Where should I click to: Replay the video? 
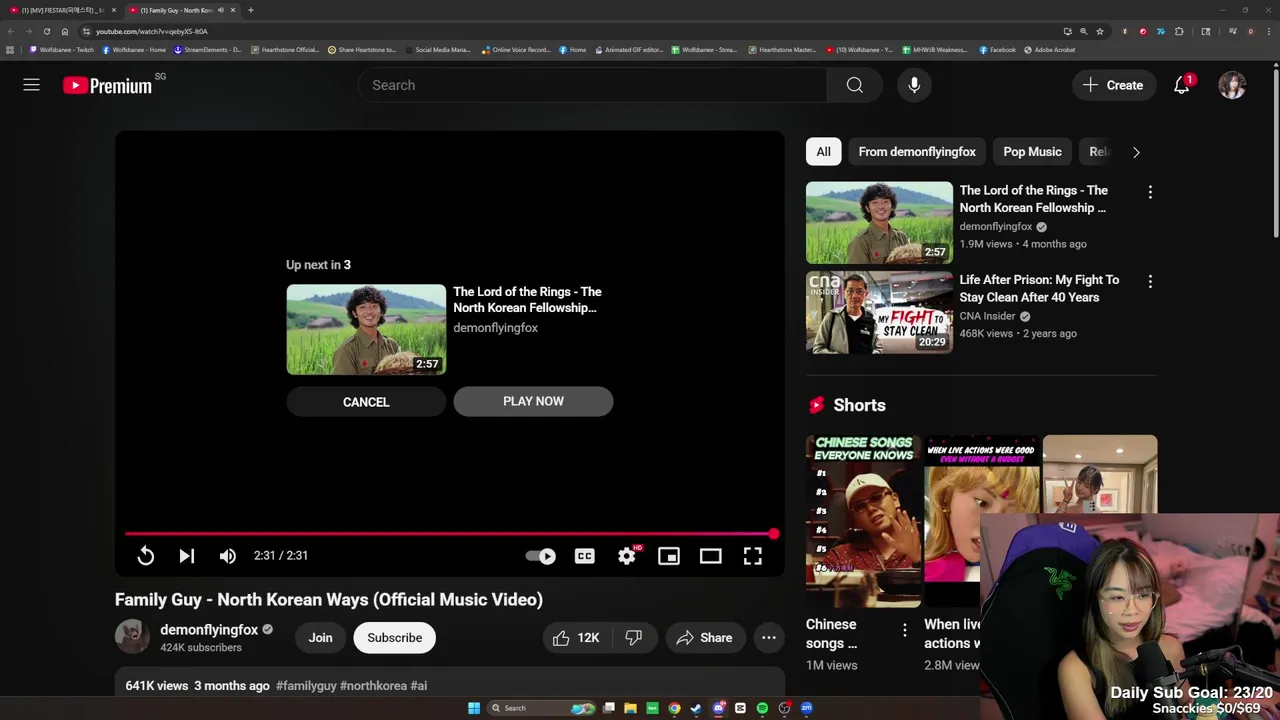tap(145, 556)
